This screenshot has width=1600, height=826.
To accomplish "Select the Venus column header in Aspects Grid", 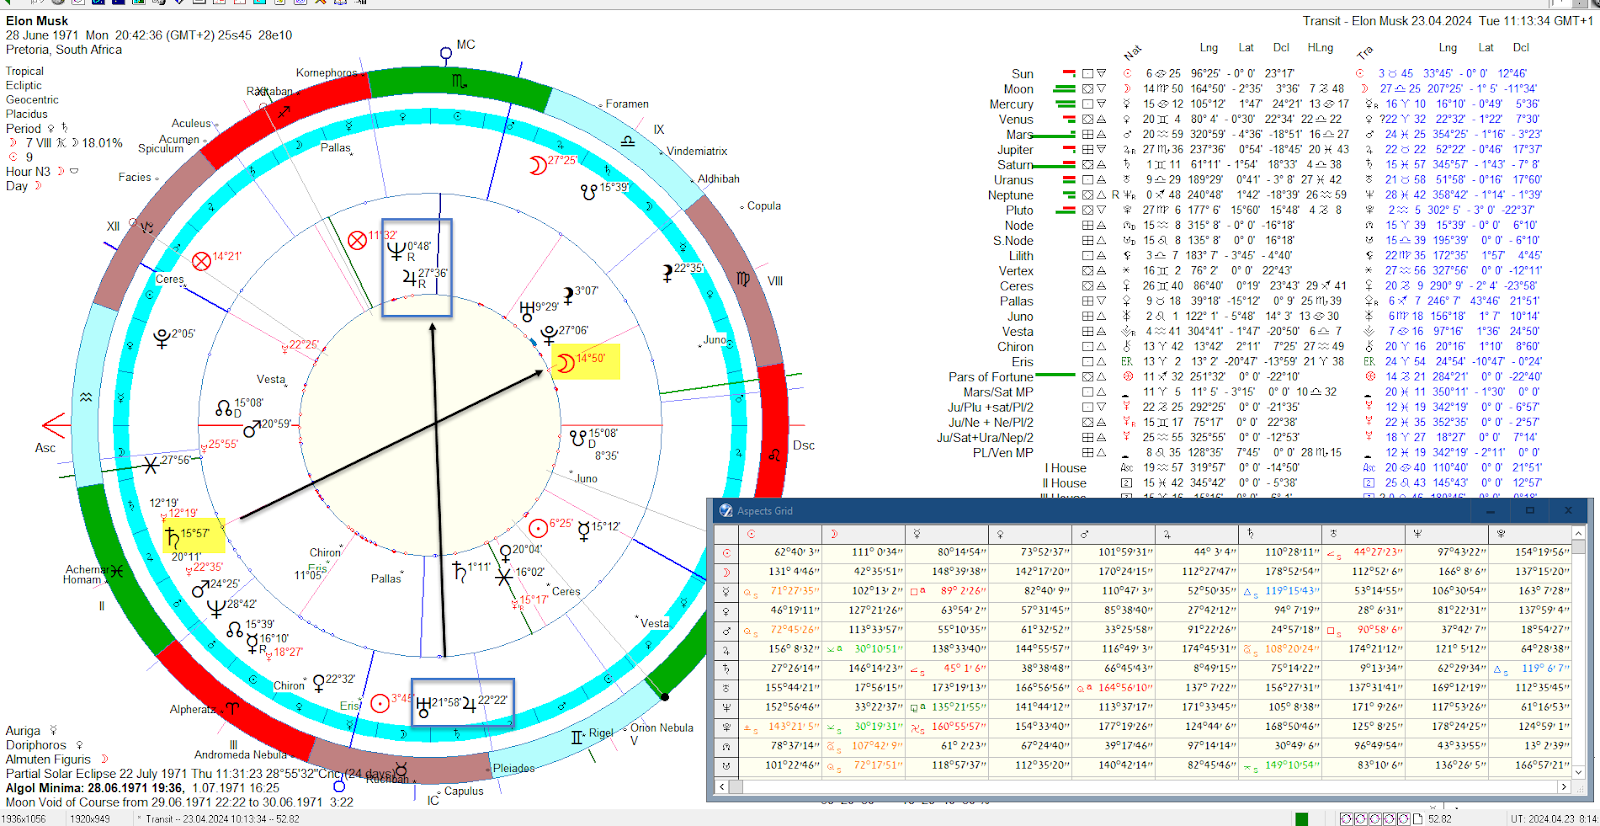I will [x=1030, y=534].
